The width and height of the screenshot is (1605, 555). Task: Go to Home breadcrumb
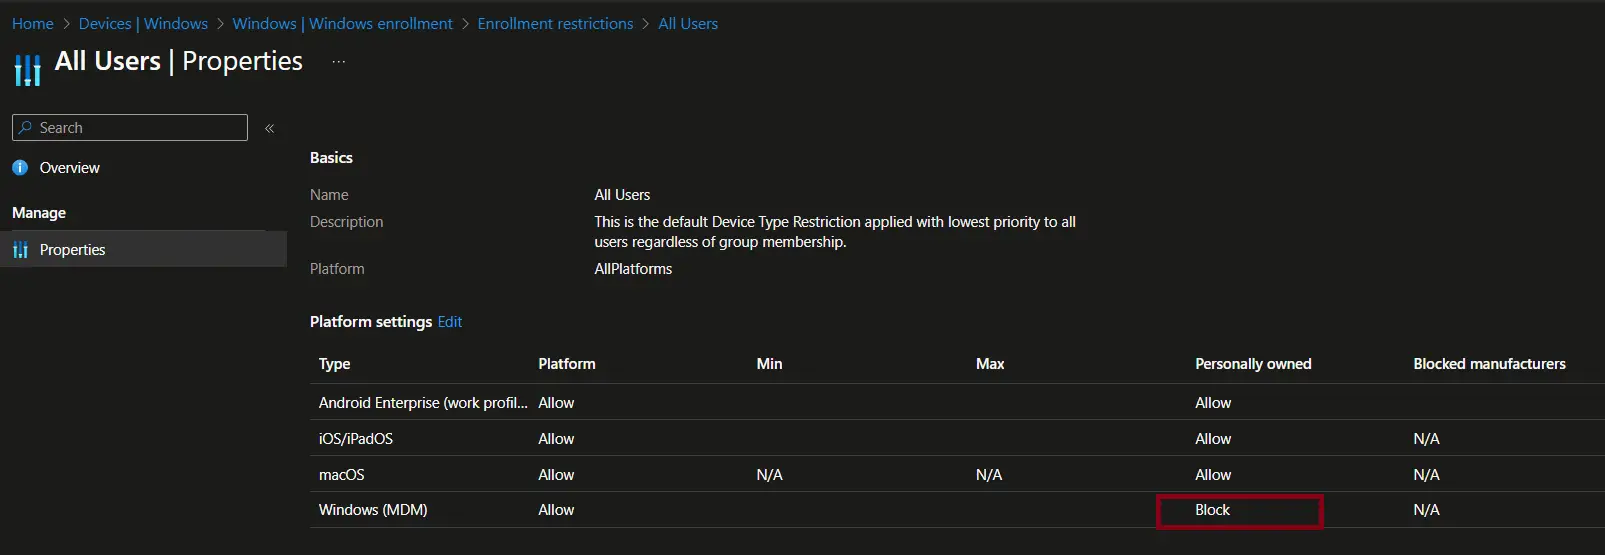click(x=33, y=24)
